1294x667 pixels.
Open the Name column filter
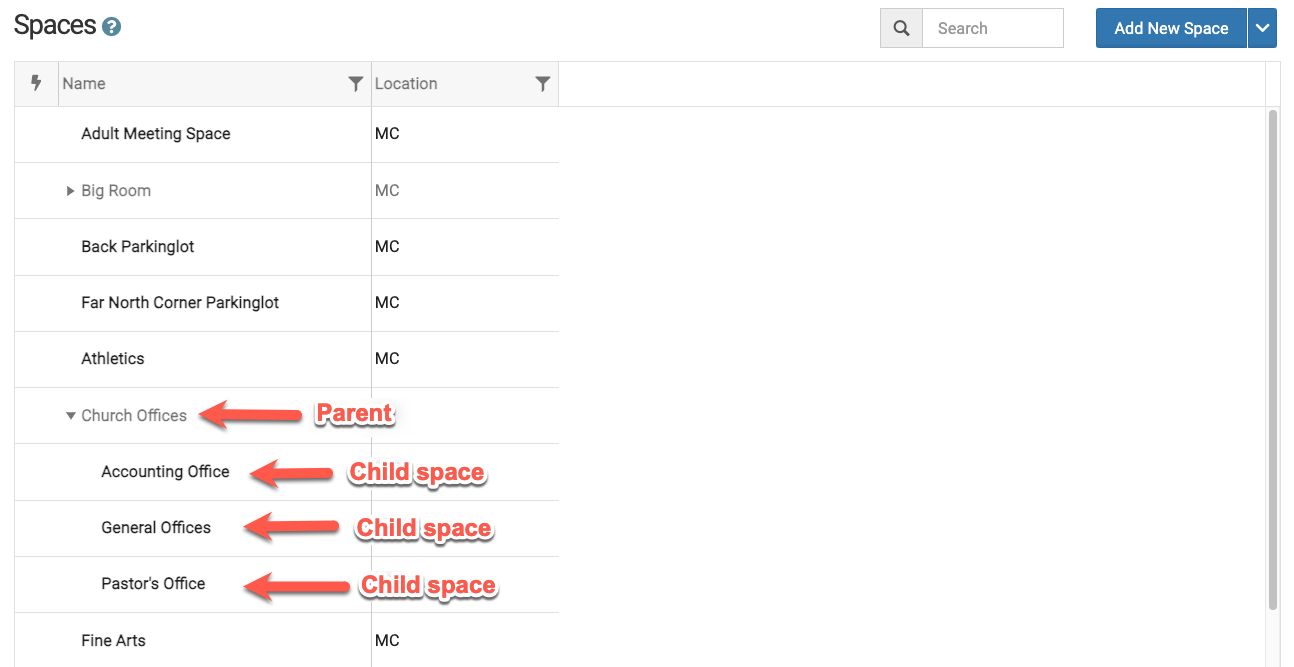pyautogui.click(x=355, y=84)
